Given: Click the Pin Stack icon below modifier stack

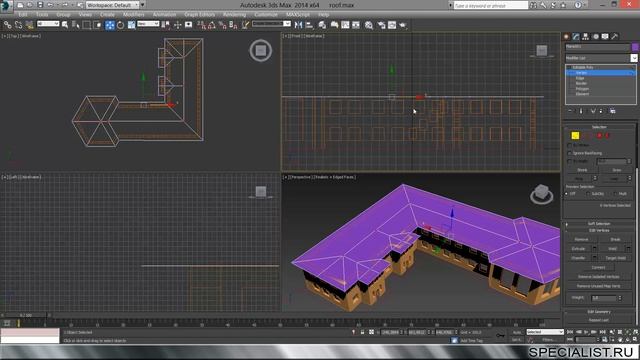Looking at the screenshot, I should point(570,111).
